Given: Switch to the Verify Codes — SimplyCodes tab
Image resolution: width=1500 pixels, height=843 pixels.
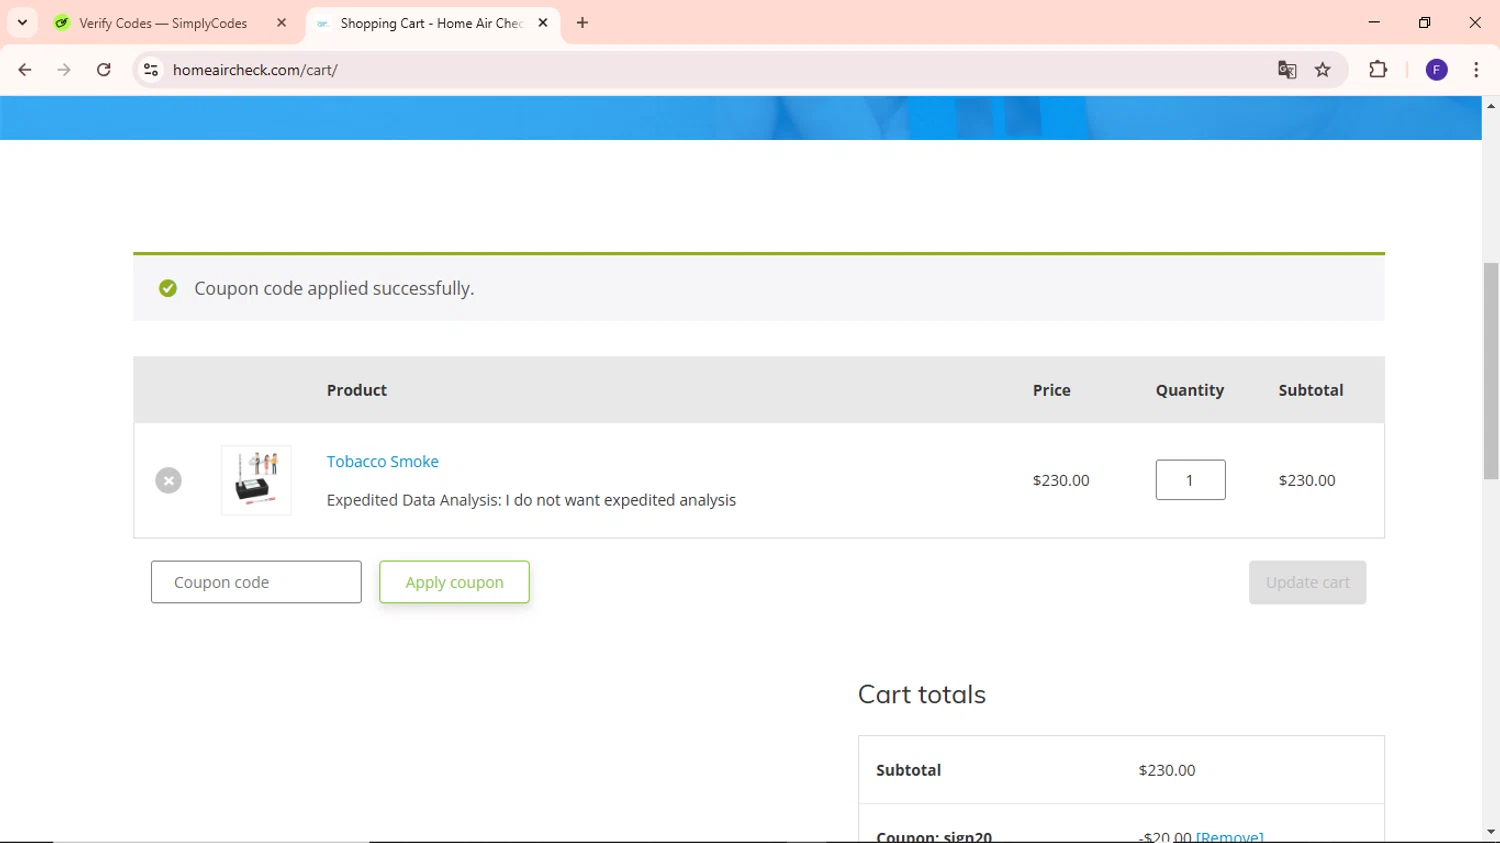Looking at the screenshot, I should pos(163,23).
